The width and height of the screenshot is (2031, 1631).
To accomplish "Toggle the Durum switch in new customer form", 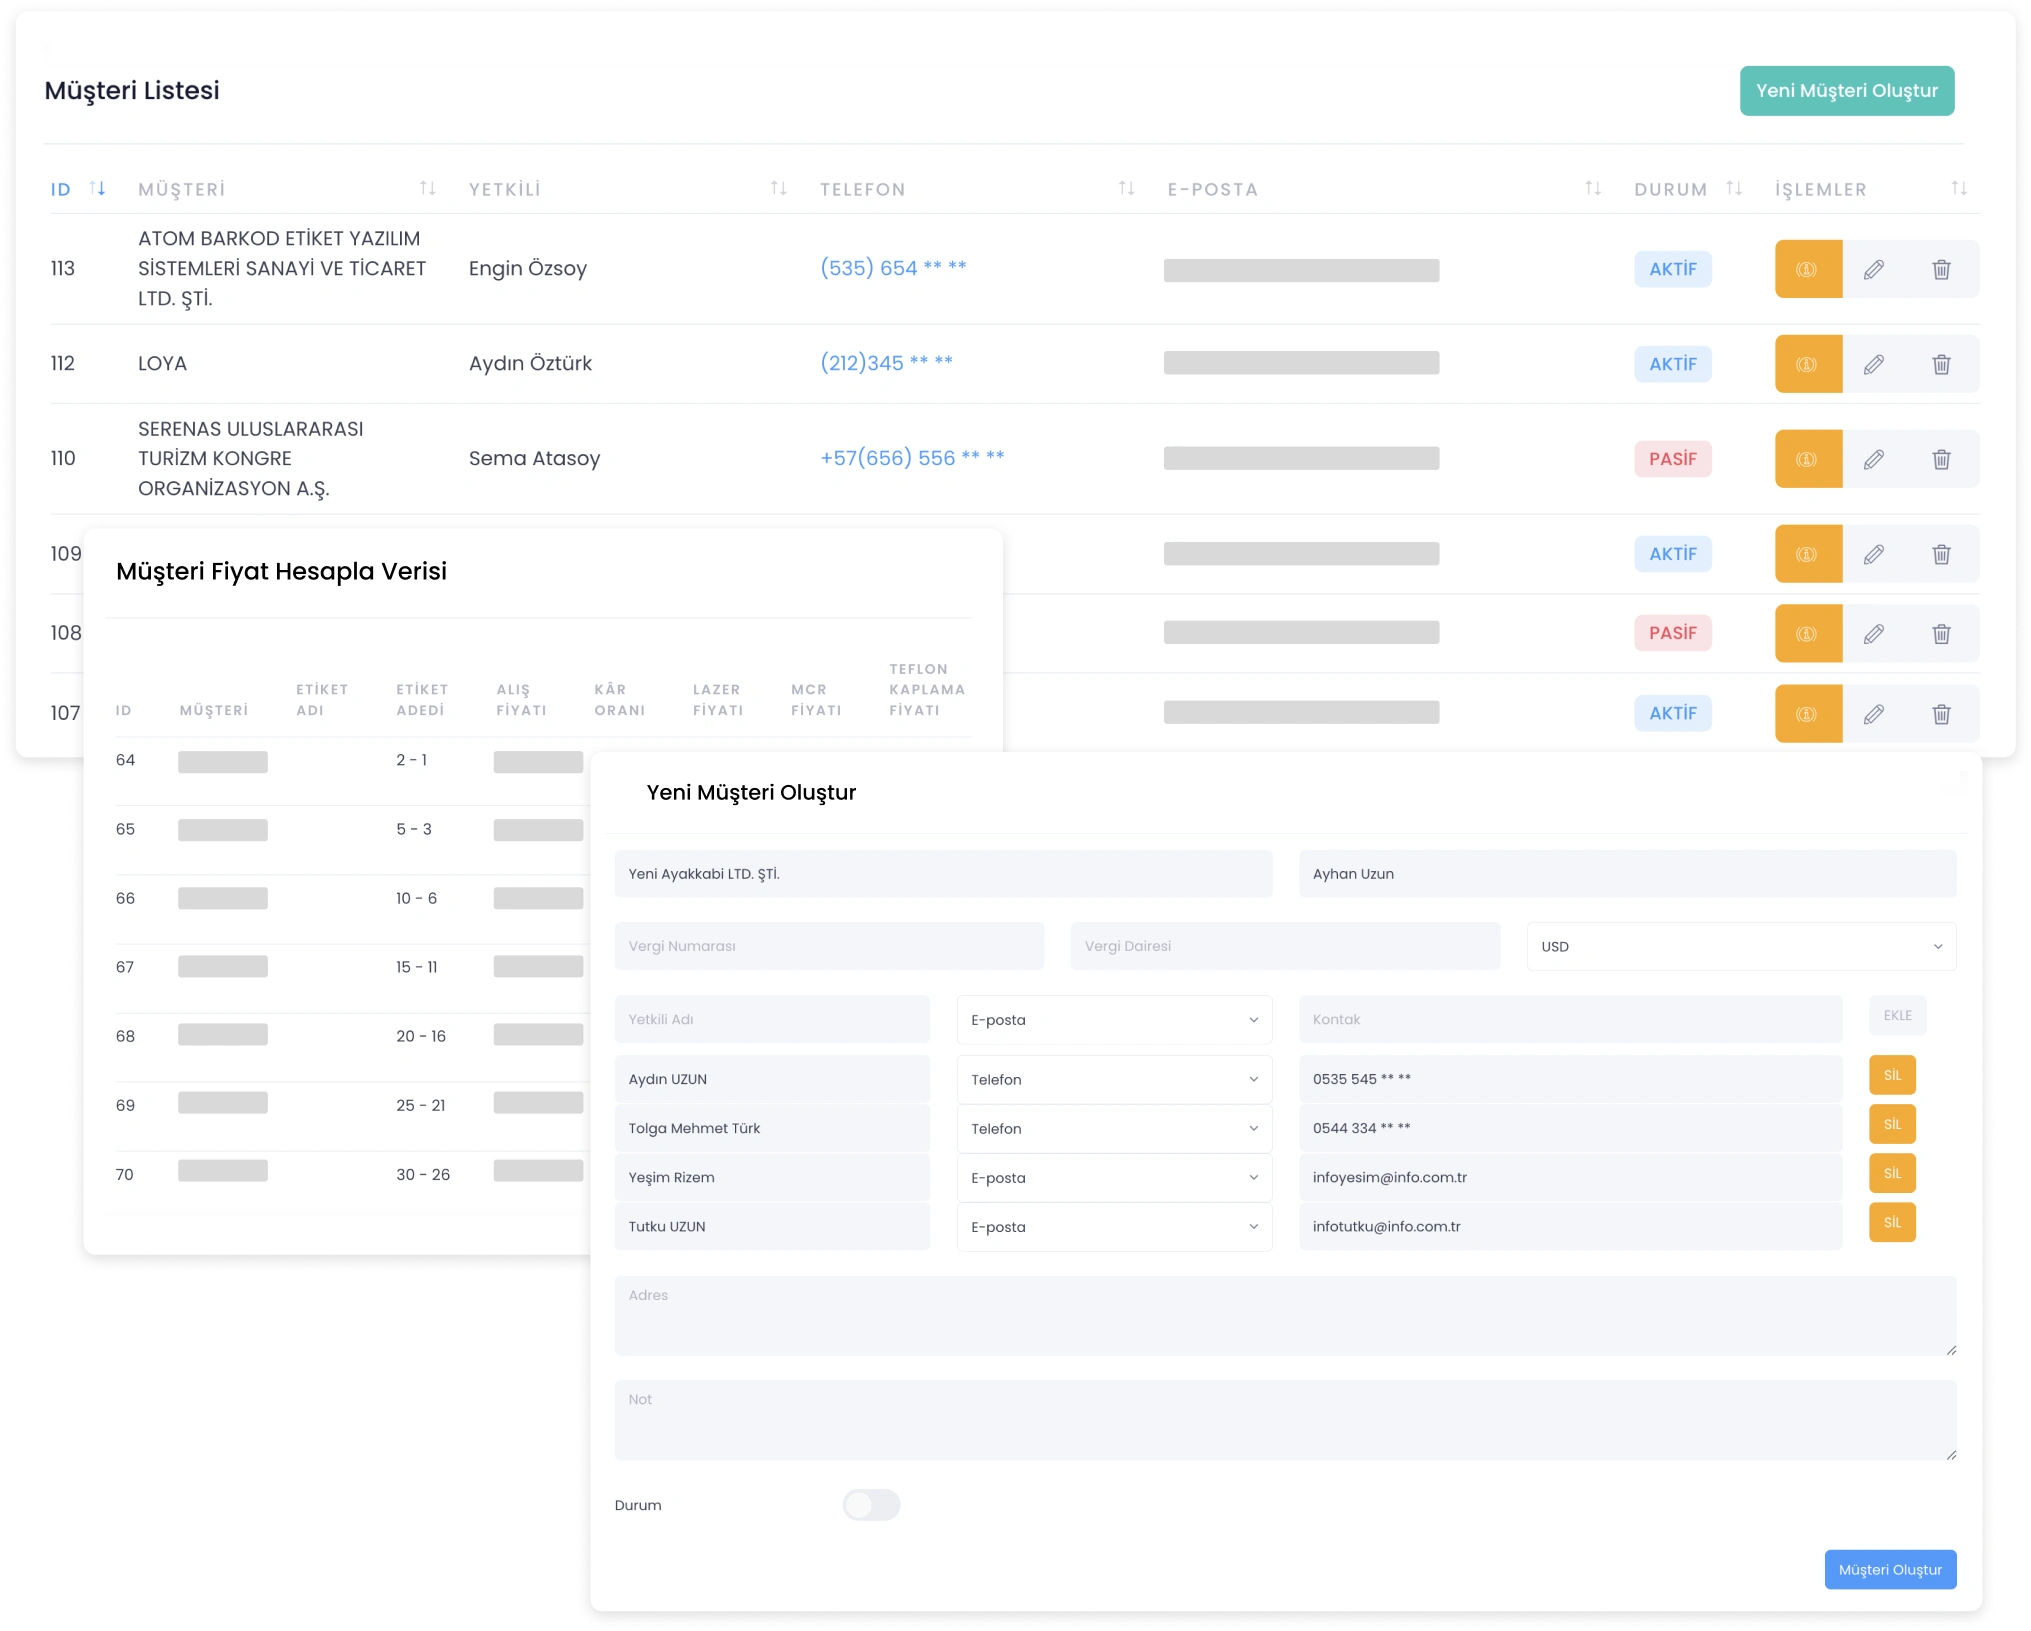I will tap(871, 1504).
